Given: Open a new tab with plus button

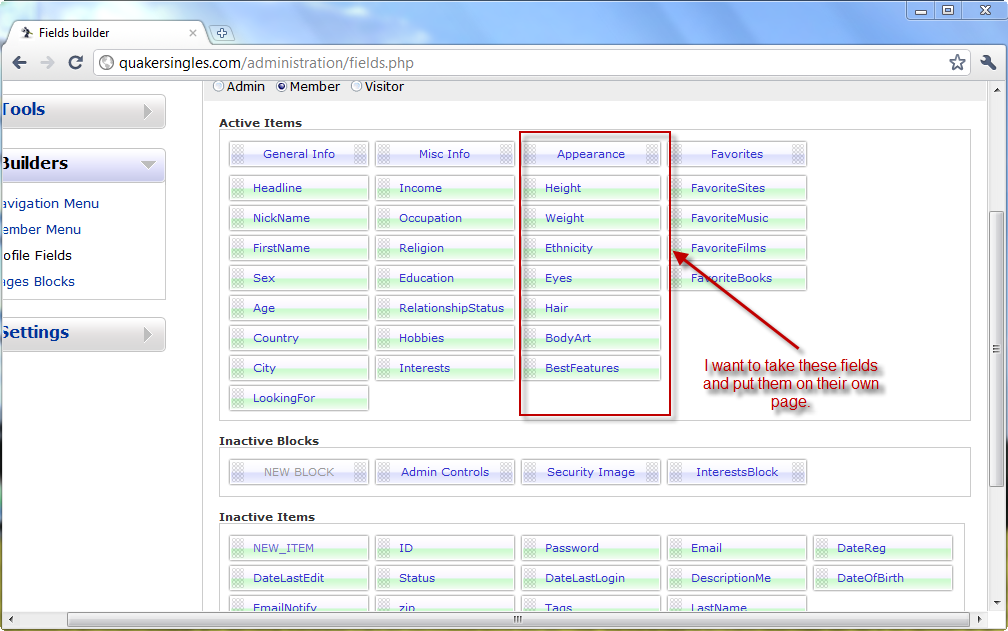Looking at the screenshot, I should tap(222, 33).
